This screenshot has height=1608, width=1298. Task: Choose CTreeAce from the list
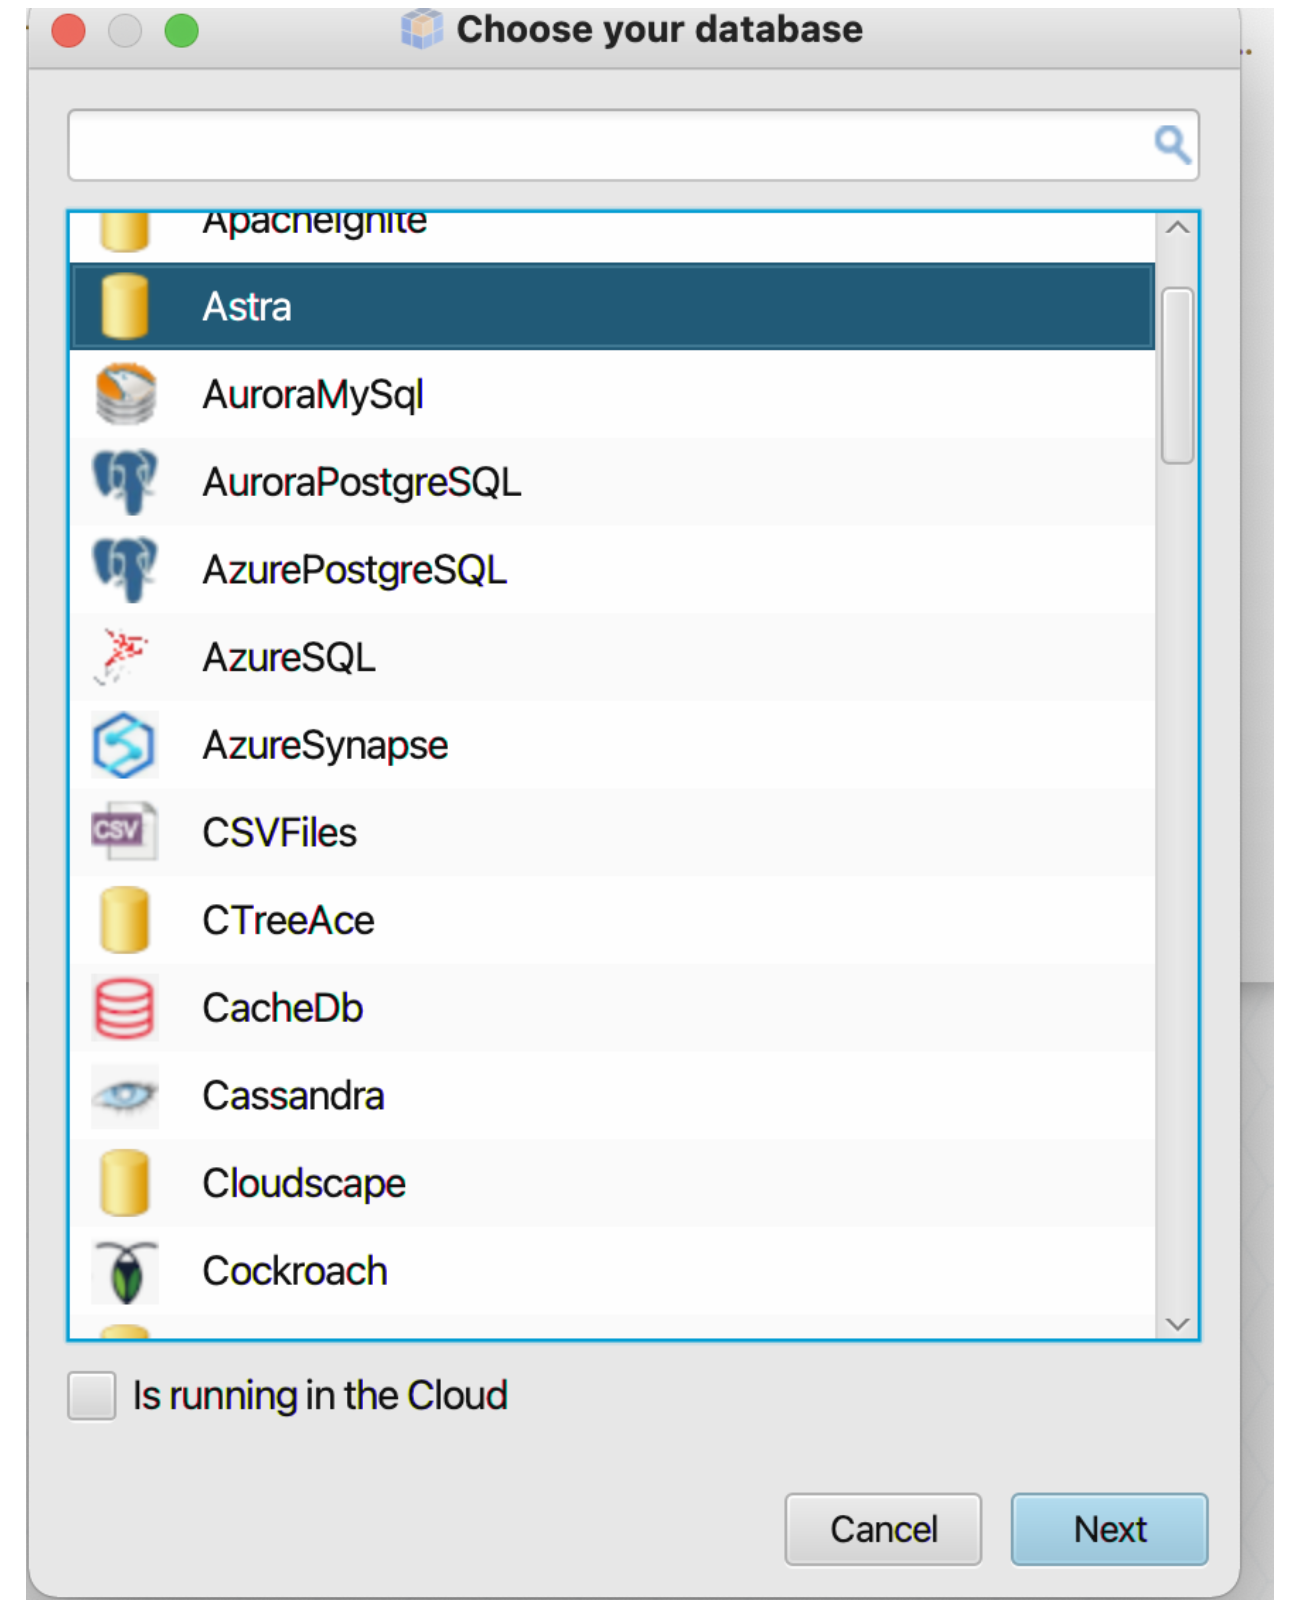(x=612, y=920)
